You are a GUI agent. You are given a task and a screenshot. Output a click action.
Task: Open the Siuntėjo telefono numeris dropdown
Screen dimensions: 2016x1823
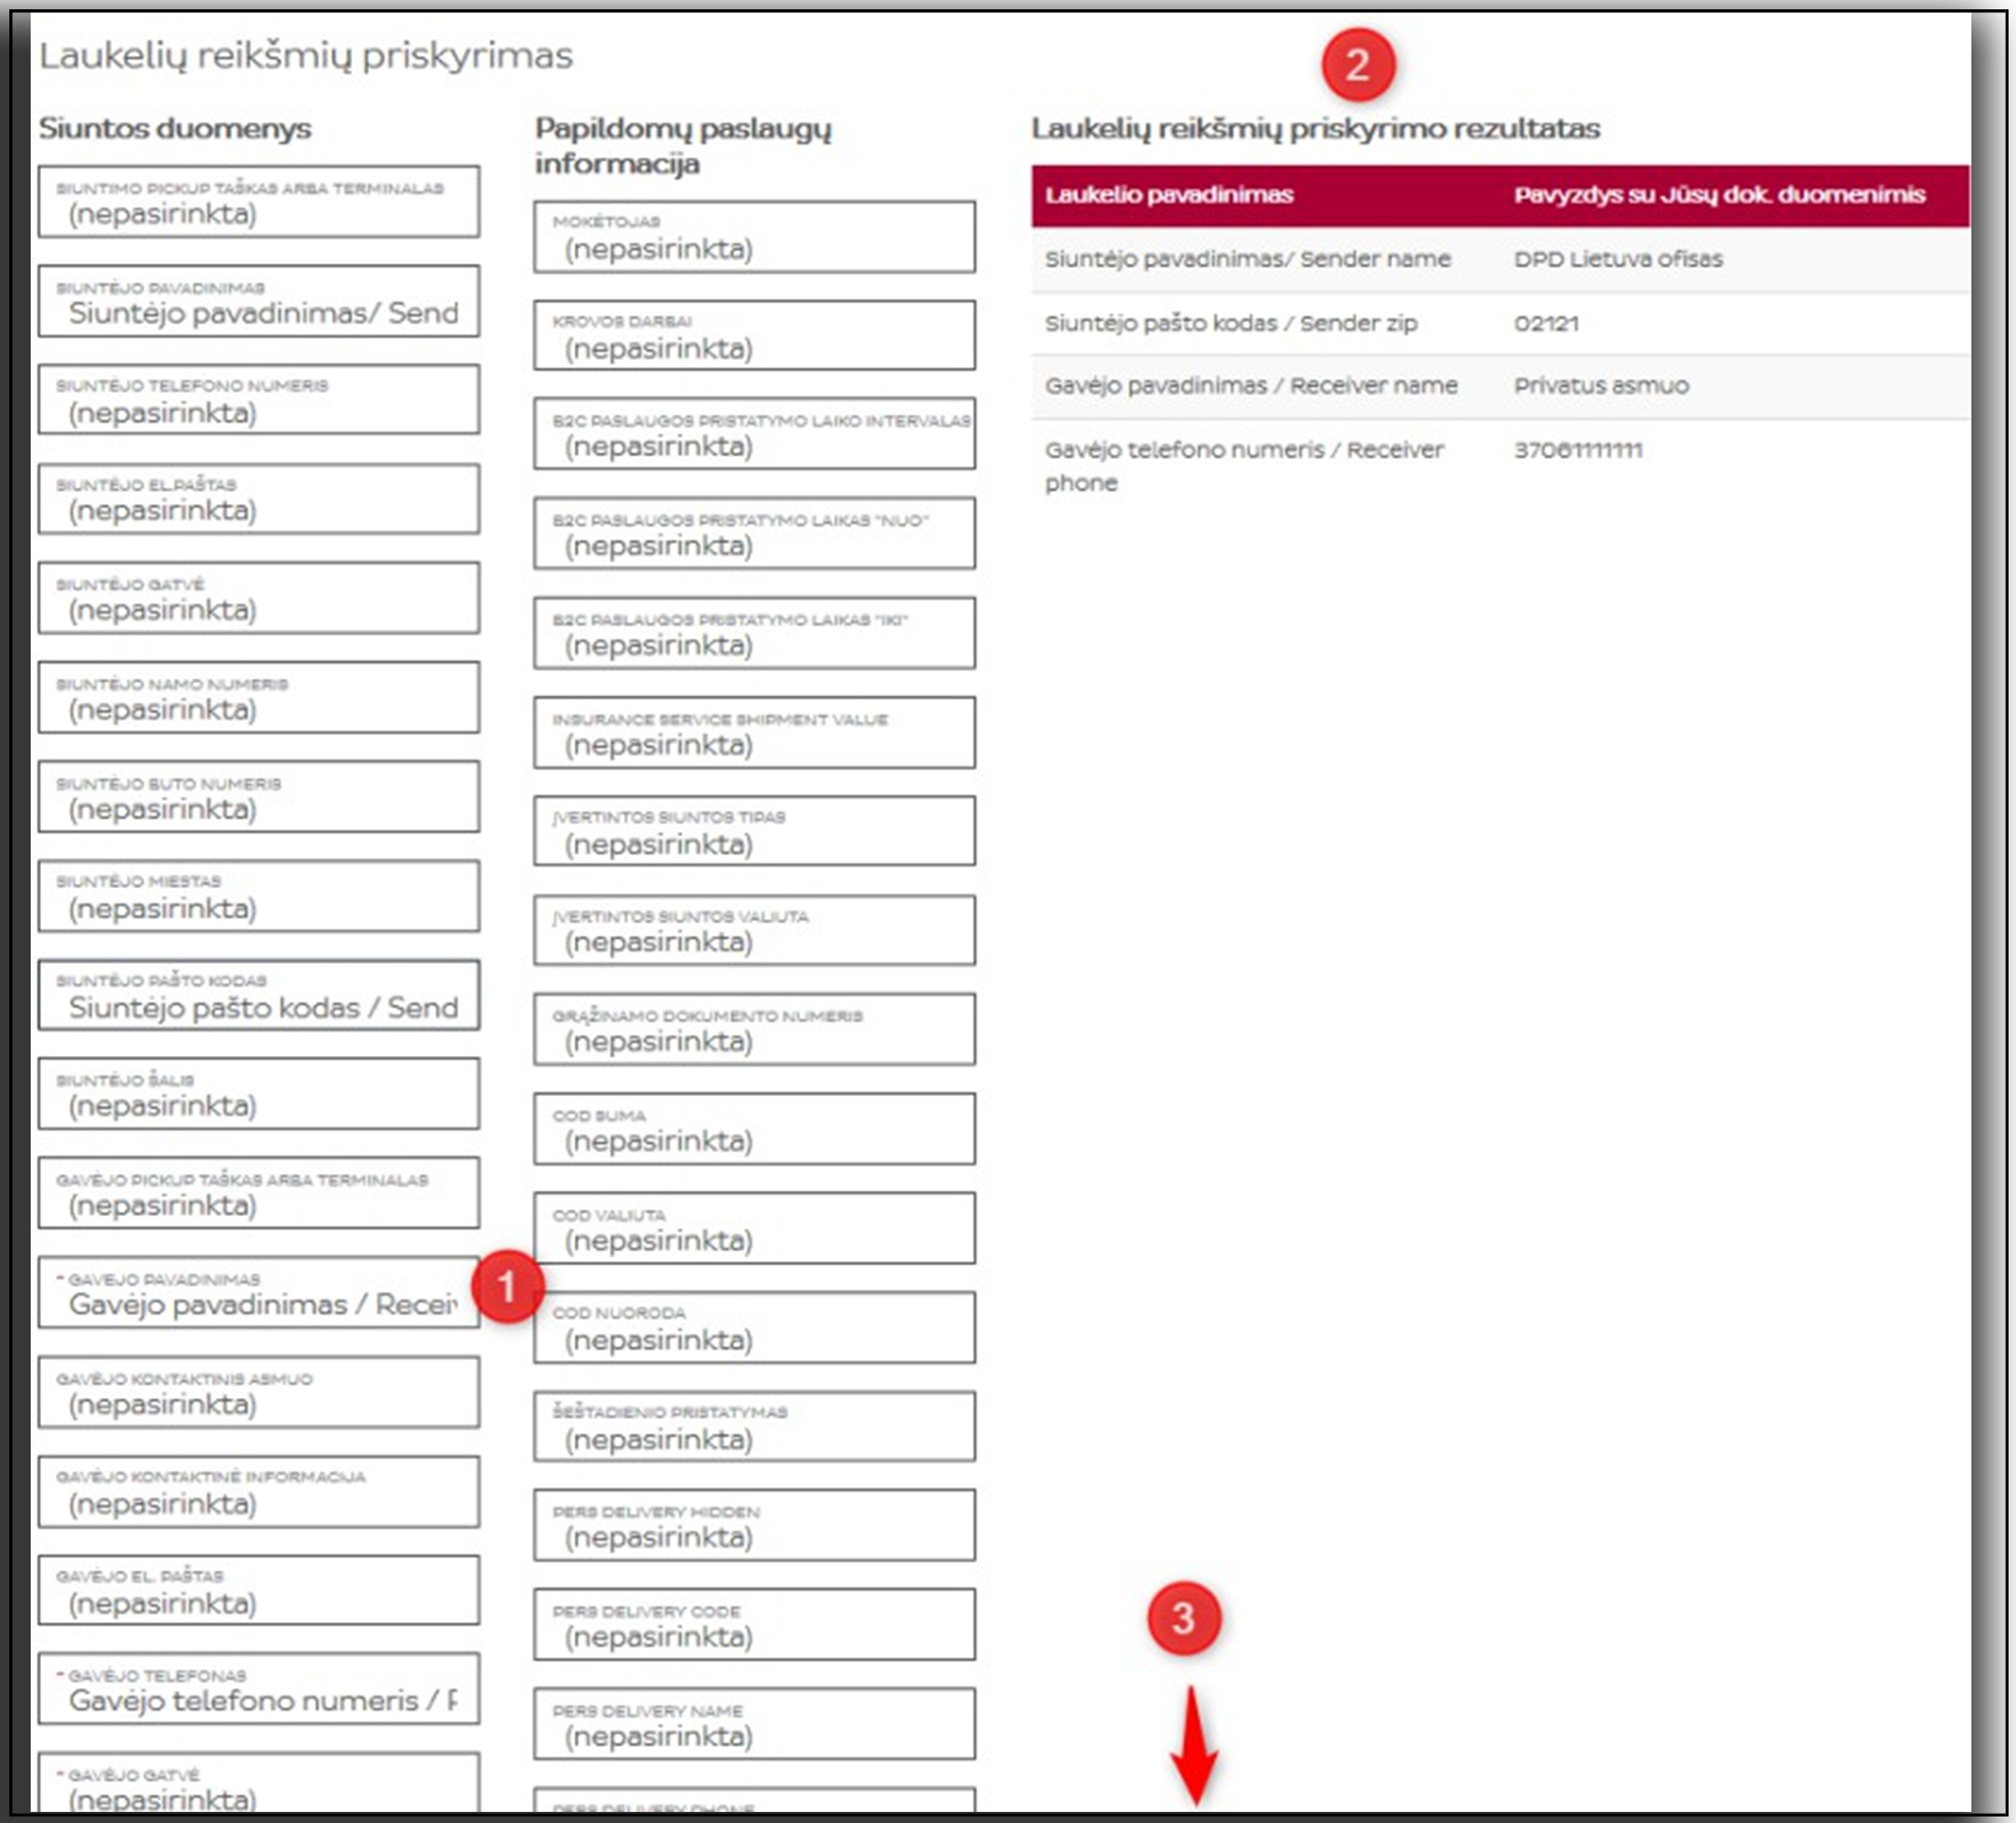click(x=258, y=400)
